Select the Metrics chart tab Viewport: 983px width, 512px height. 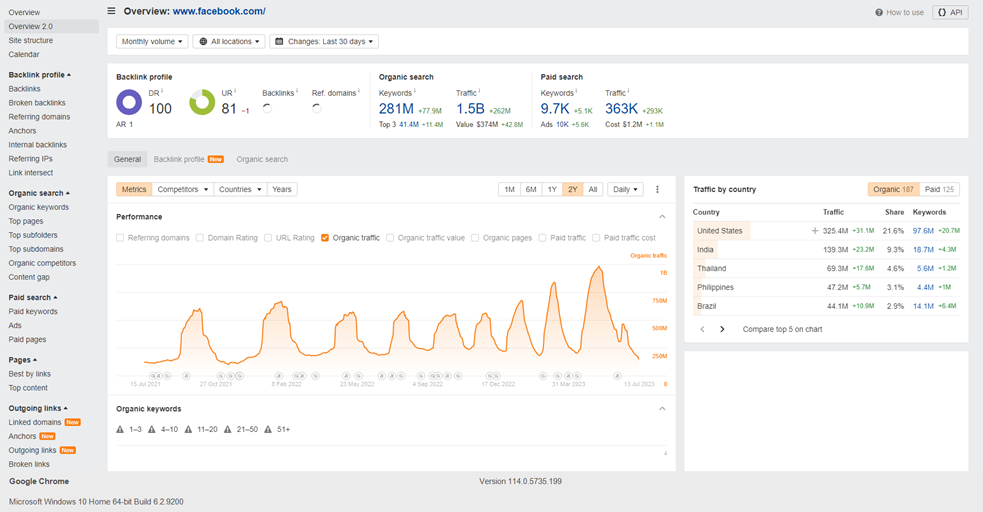134,189
